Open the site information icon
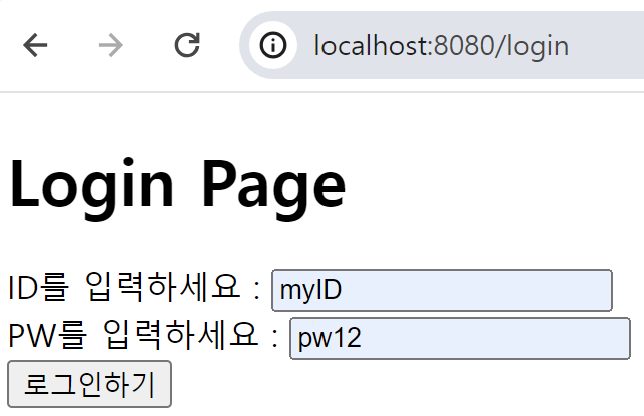 point(273,45)
